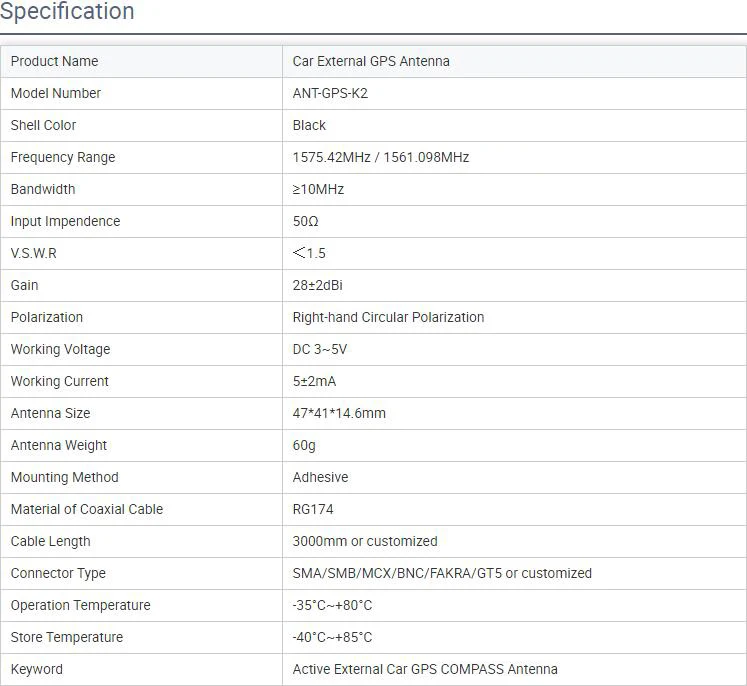The height and width of the screenshot is (686, 747).
Task: Click the 'Shell Color' label
Action: (43, 125)
